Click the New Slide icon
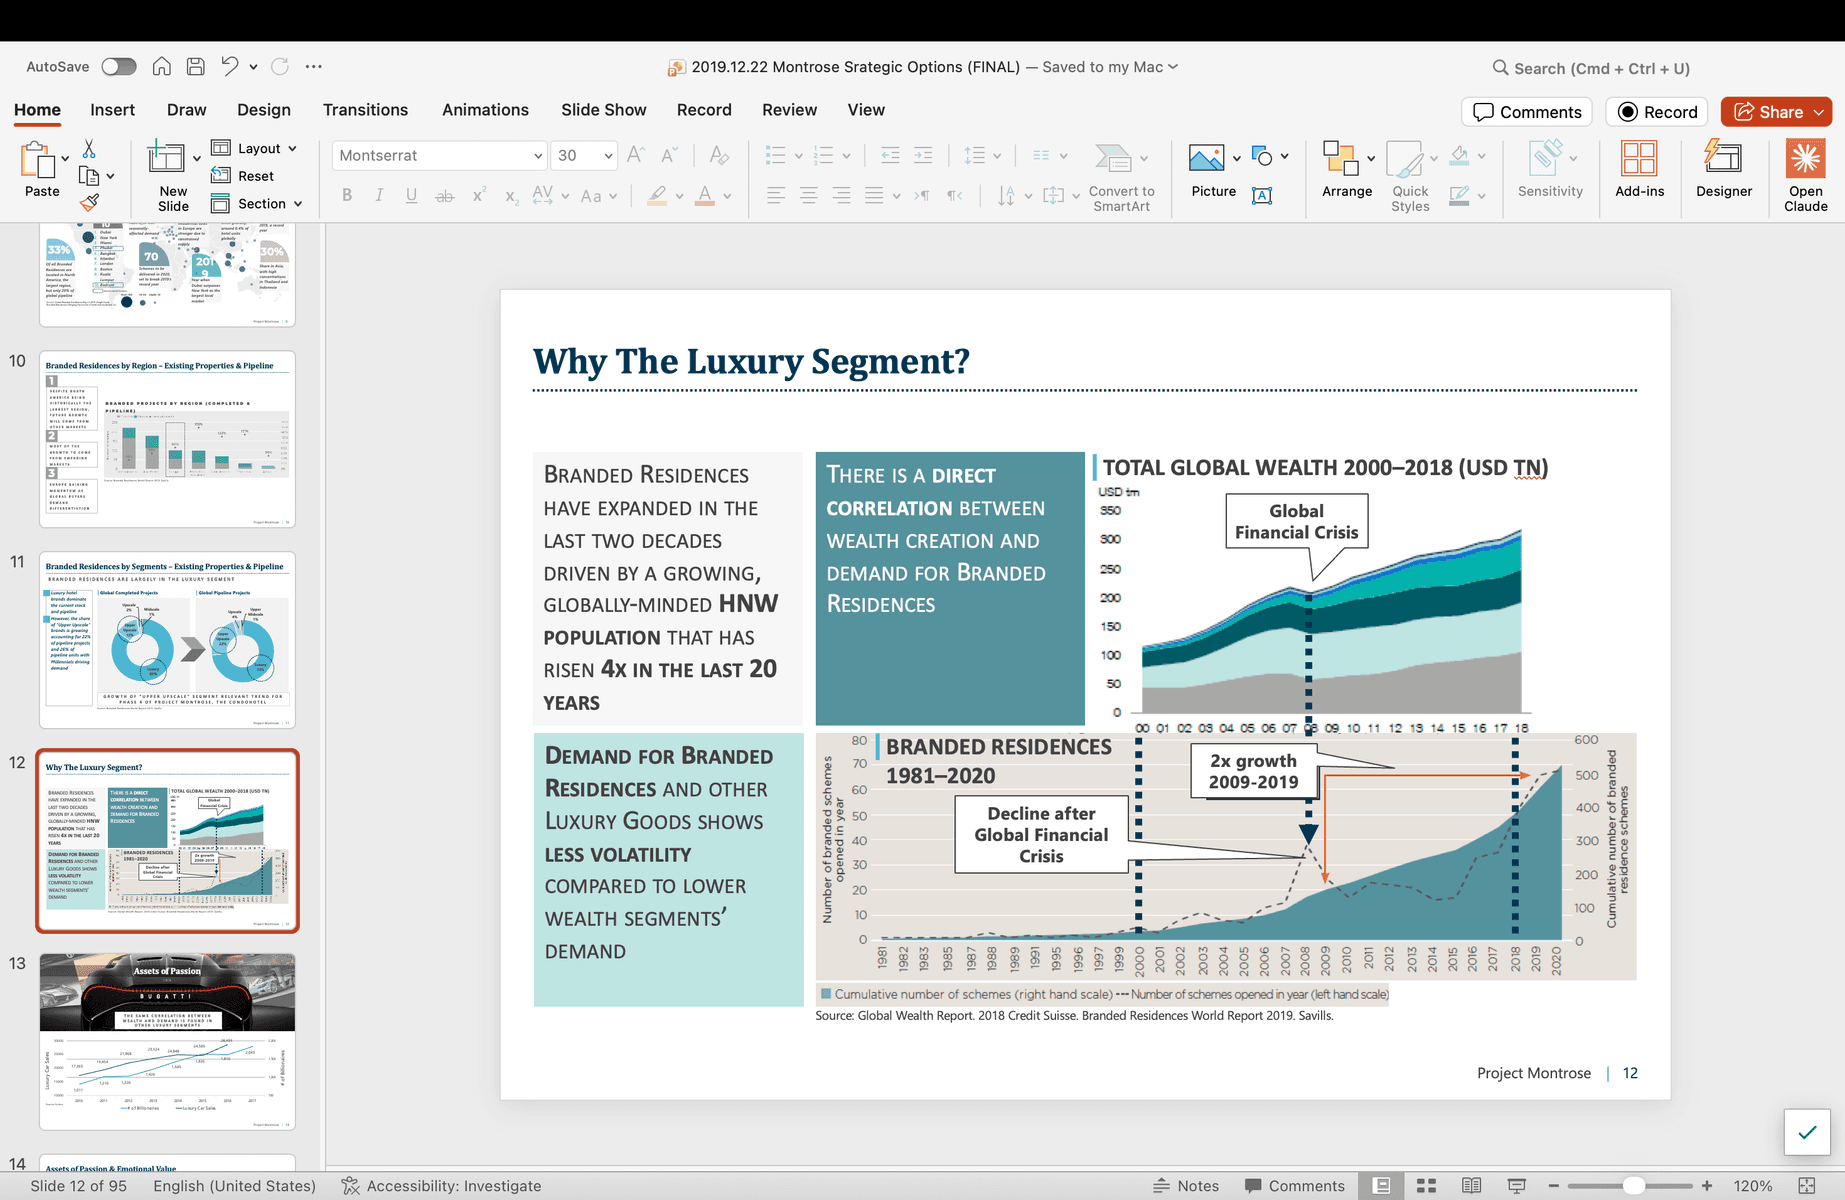This screenshot has height=1200, width=1845. pos(166,159)
